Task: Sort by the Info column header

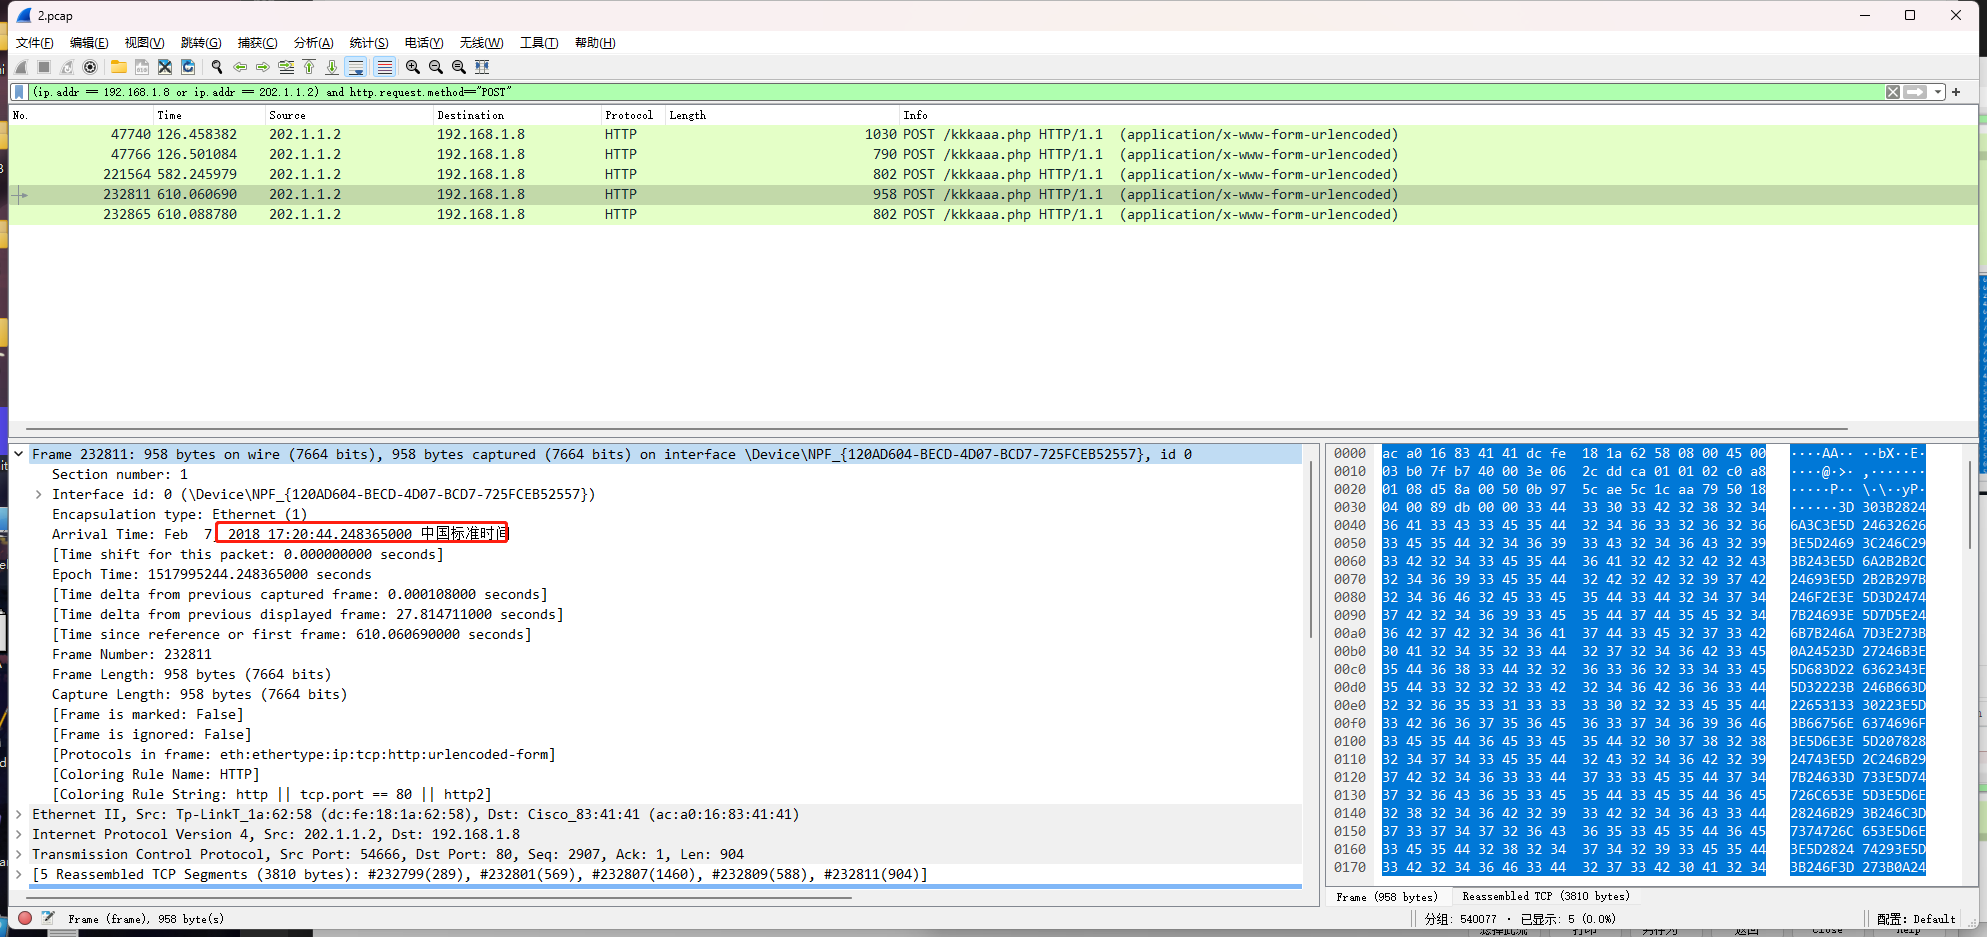Action: click(x=1437, y=115)
